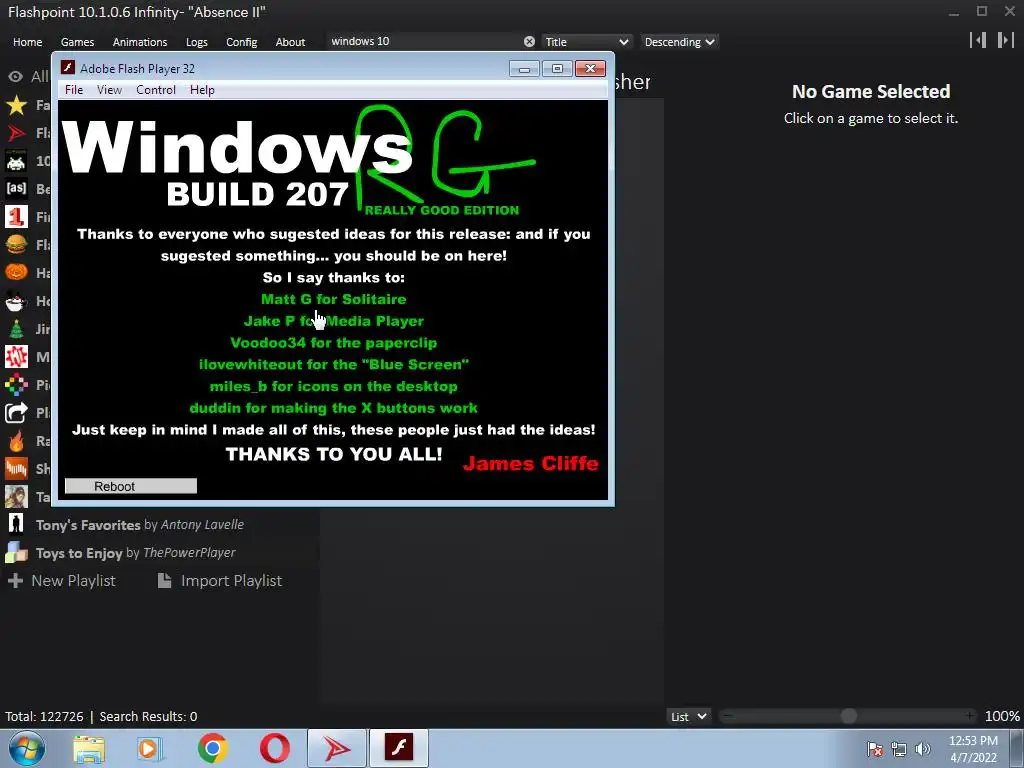Select the red-and-white gear logo playlist icon
The height and width of the screenshot is (768, 1024).
click(16, 357)
